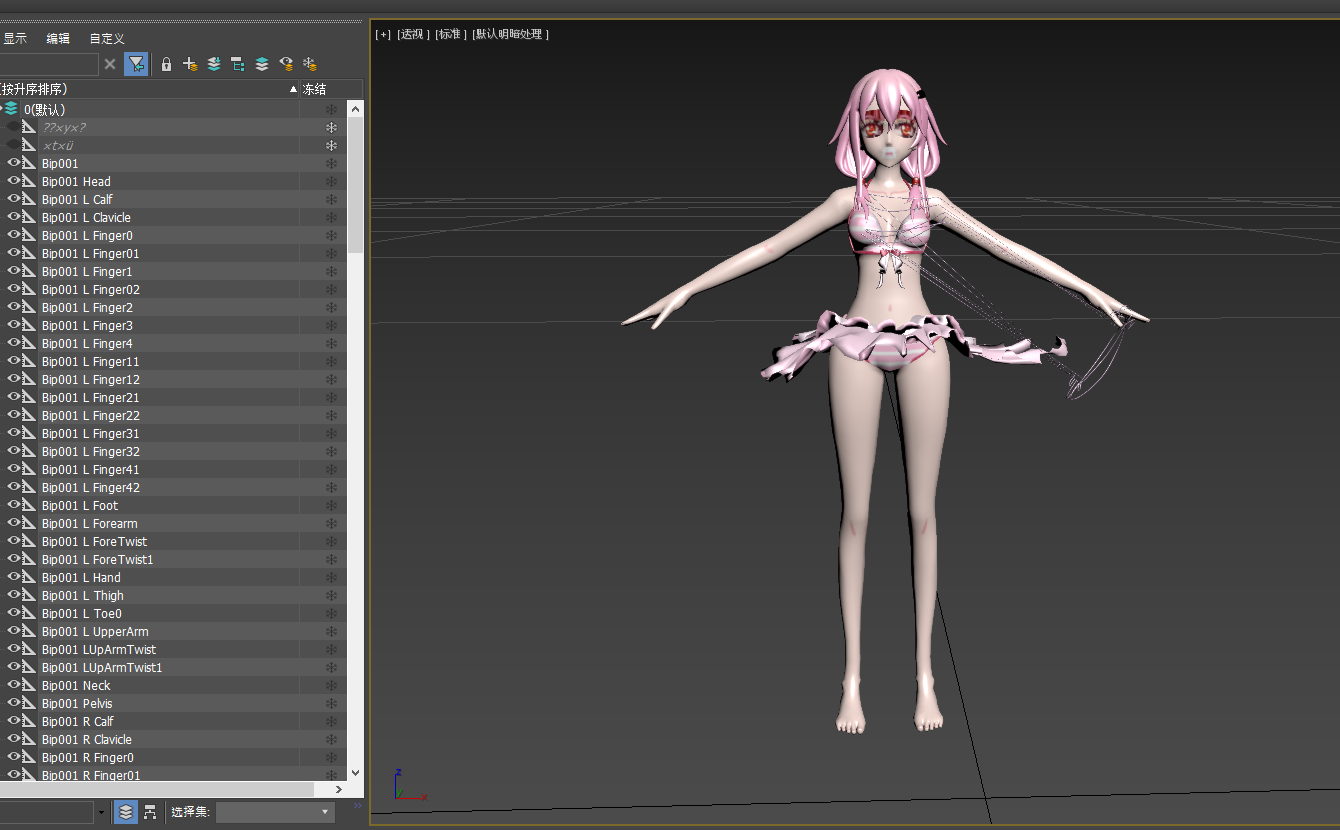
Task: Collapse the 0(默认) default layer
Action: [1, 109]
